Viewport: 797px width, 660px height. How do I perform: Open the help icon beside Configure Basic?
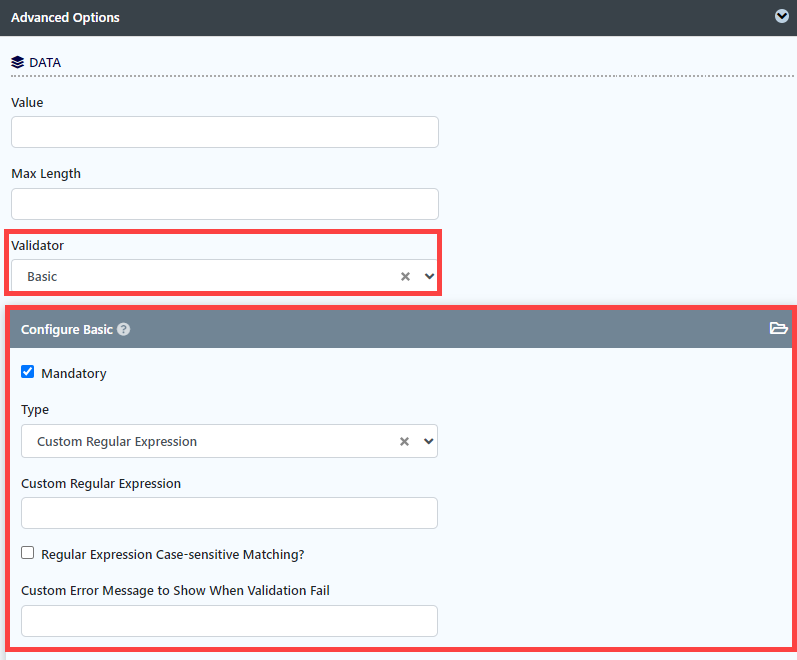tap(124, 329)
